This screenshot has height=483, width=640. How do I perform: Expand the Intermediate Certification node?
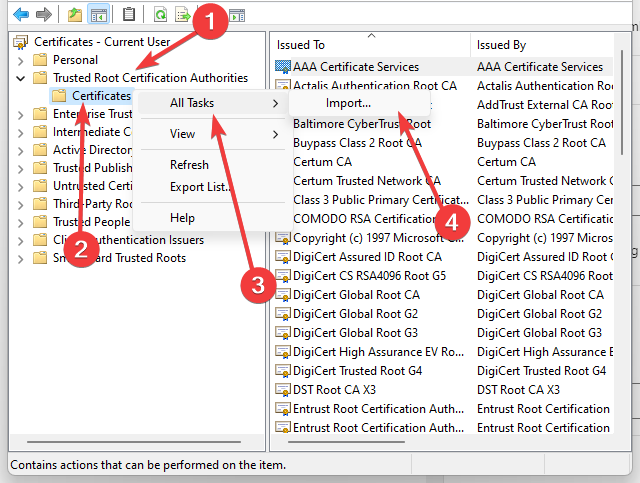(x=20, y=133)
